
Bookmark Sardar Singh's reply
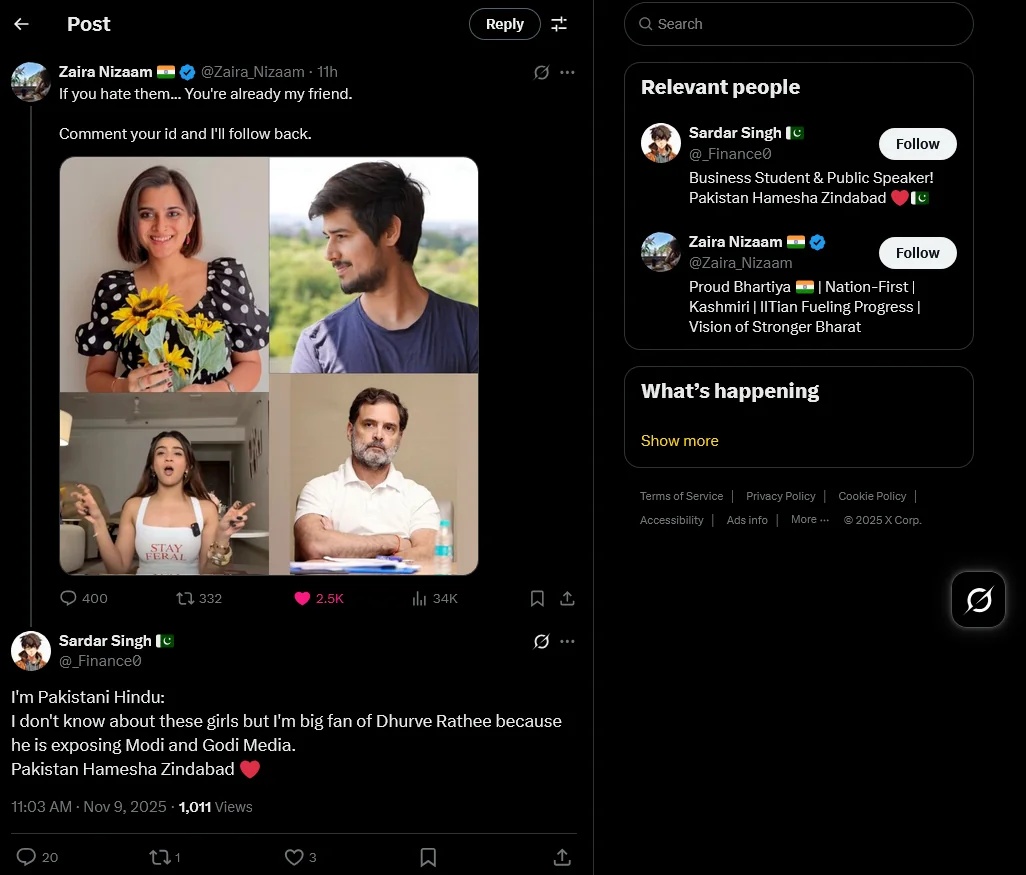429,857
